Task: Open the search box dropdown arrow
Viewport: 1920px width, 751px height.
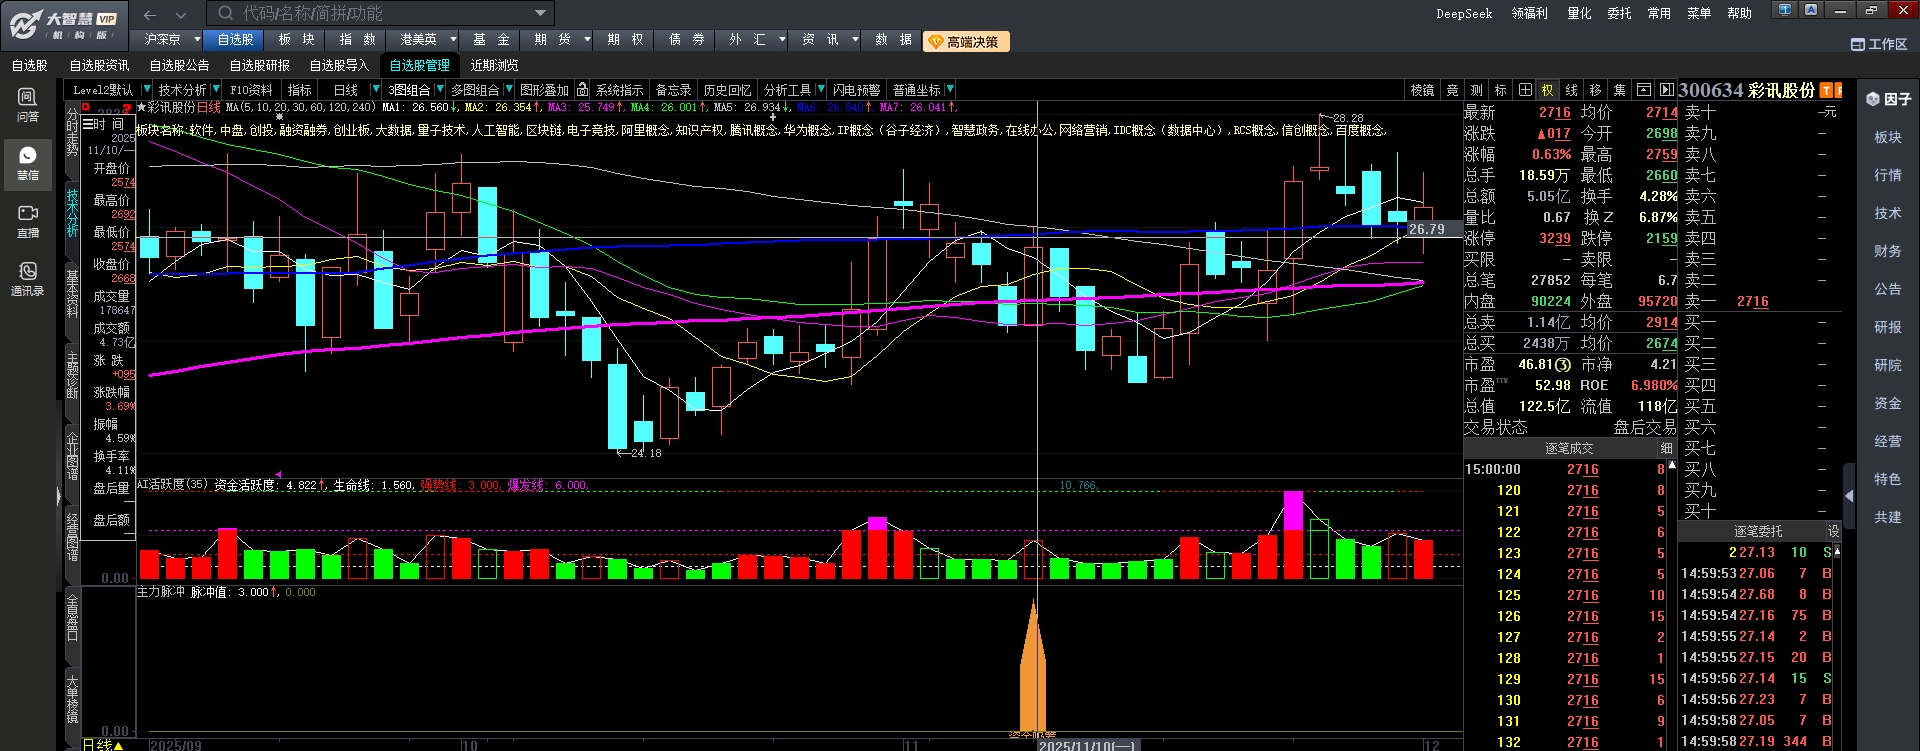Action: point(540,14)
